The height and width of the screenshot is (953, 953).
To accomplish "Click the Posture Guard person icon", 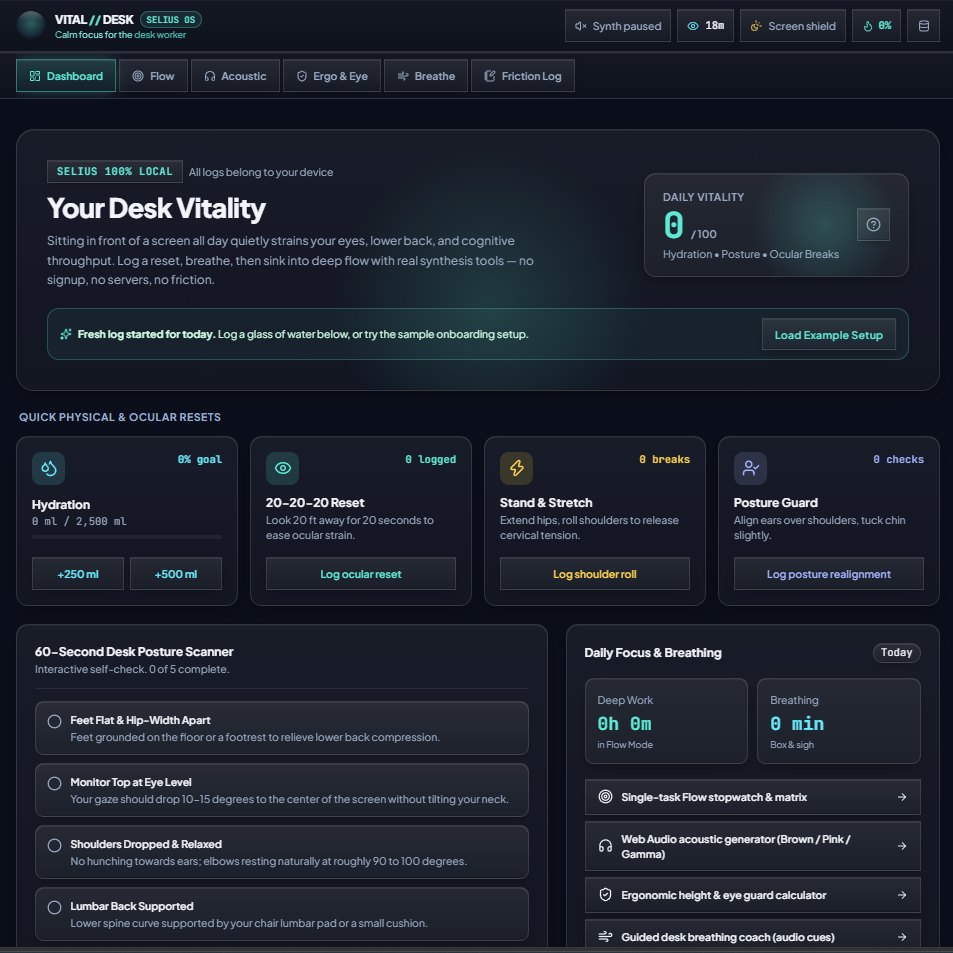I will tap(751, 468).
